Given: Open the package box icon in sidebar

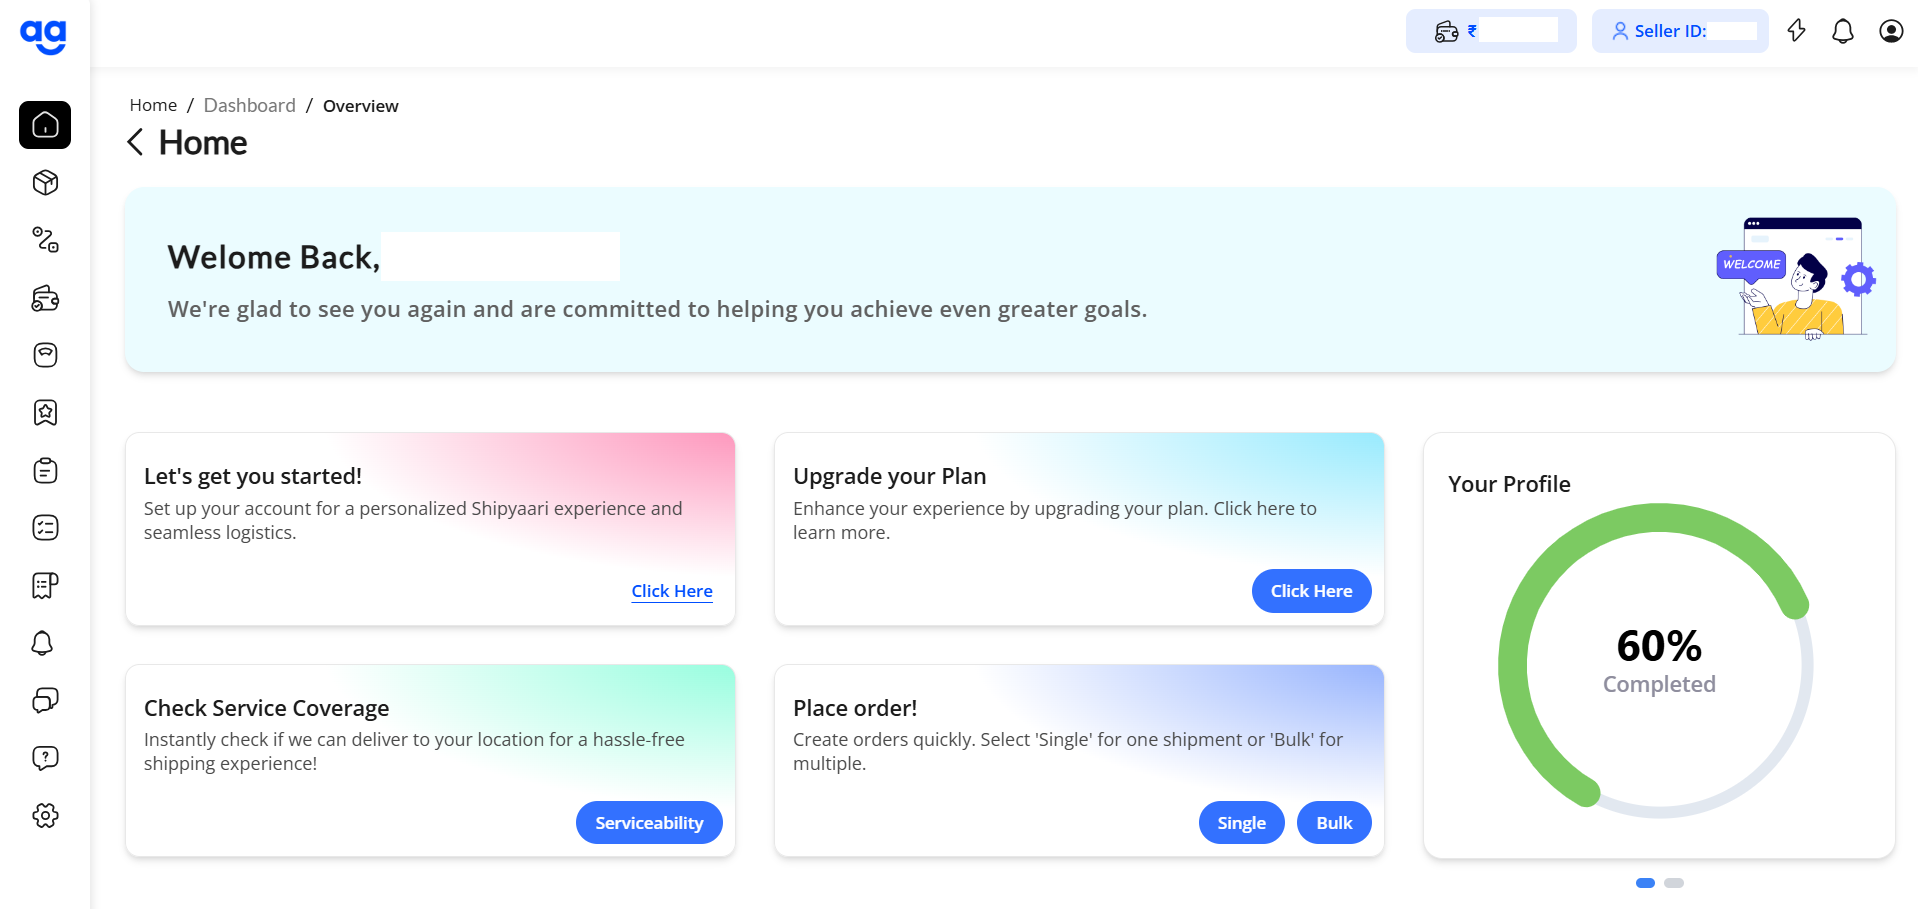Looking at the screenshot, I should [x=45, y=182].
